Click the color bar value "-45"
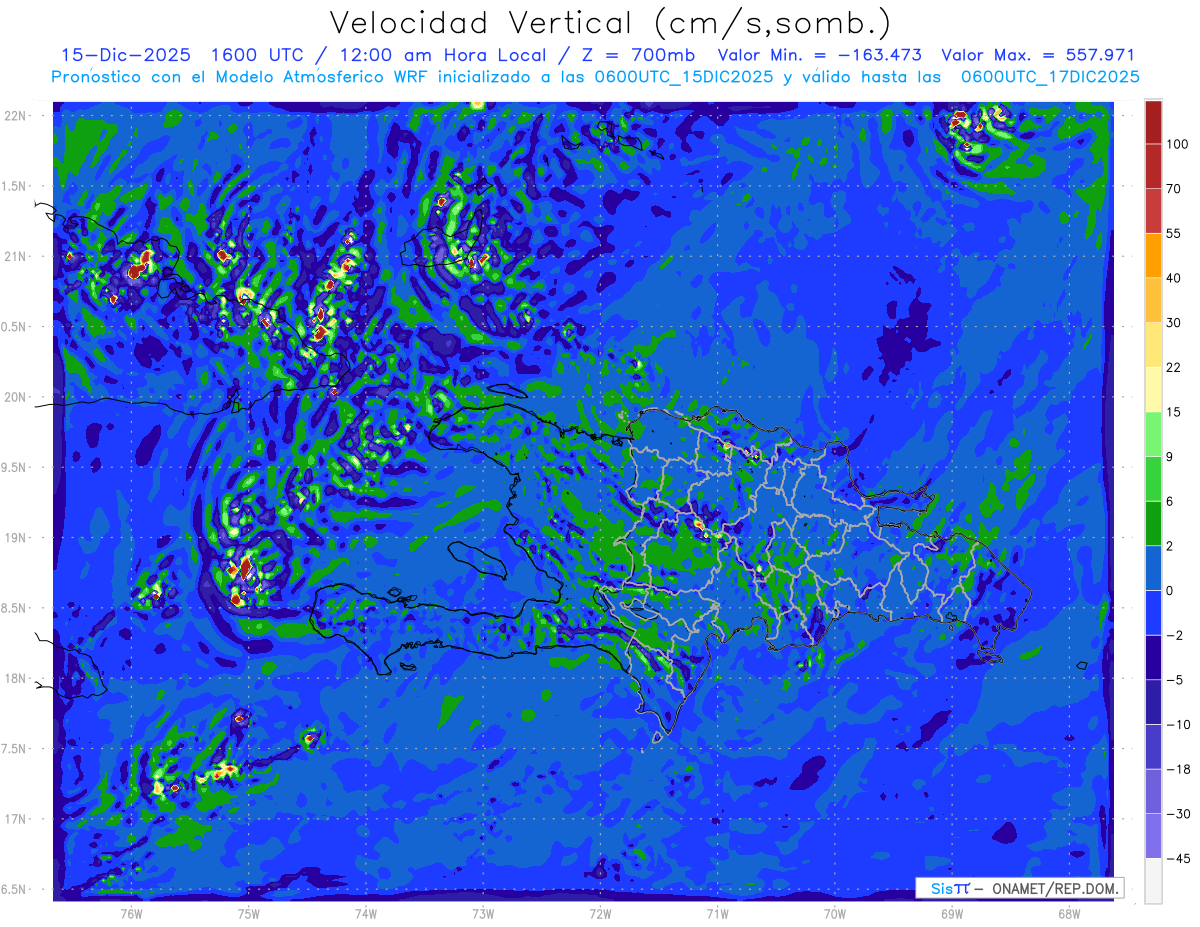 point(1177,858)
